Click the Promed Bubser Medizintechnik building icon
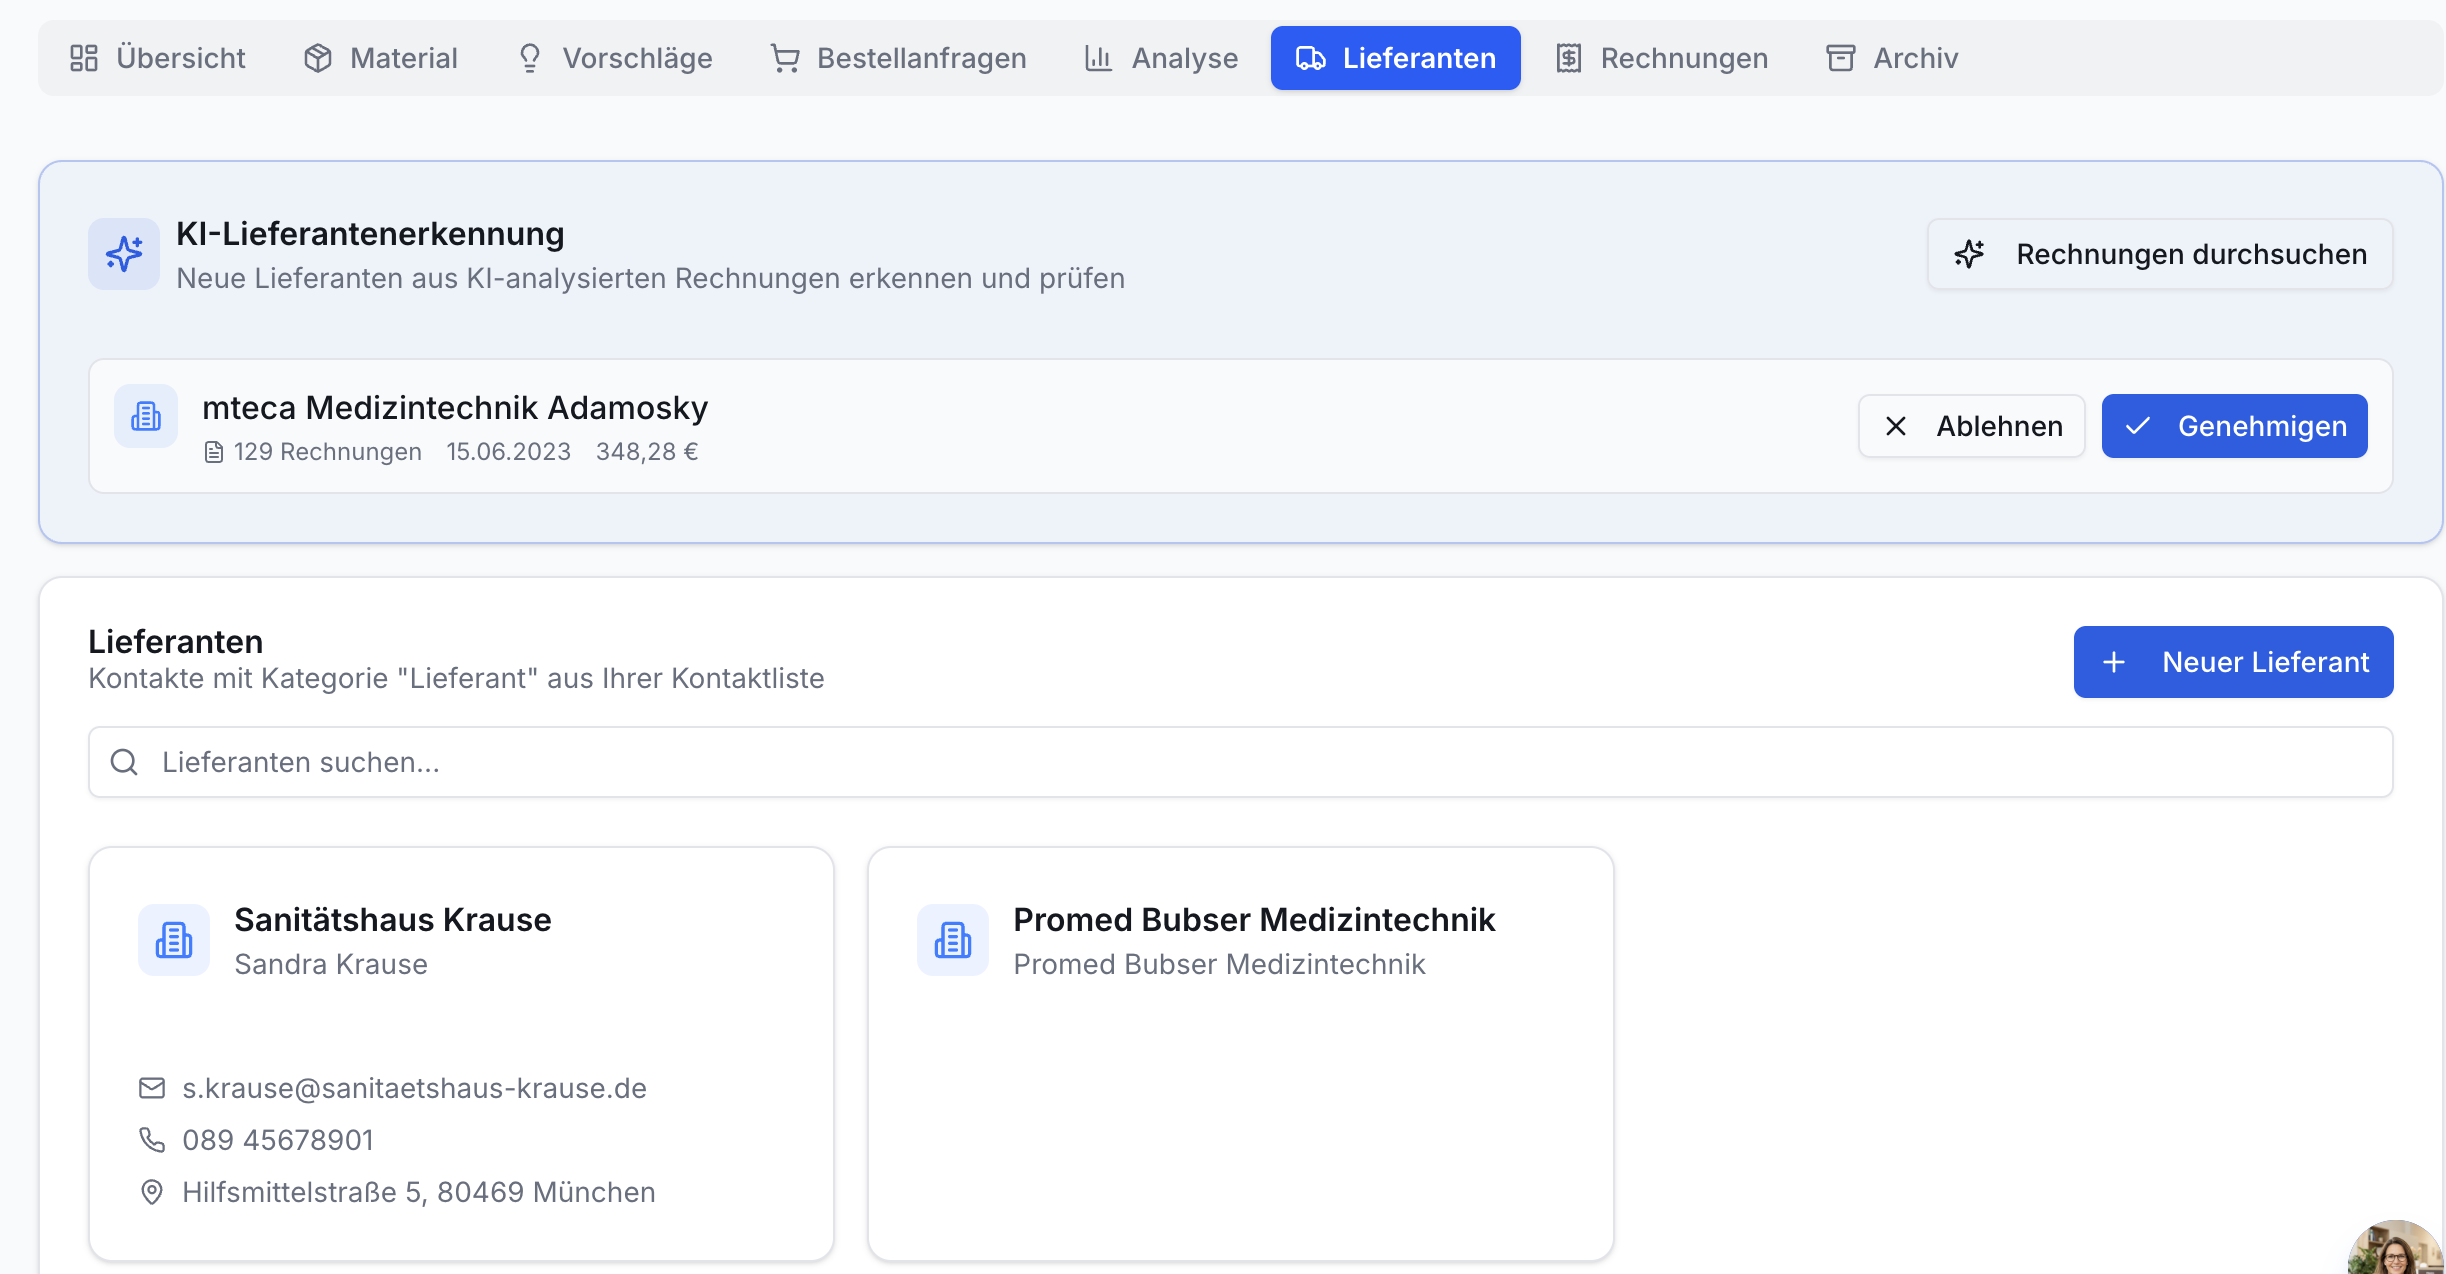Image resolution: width=2446 pixels, height=1274 pixels. point(953,940)
